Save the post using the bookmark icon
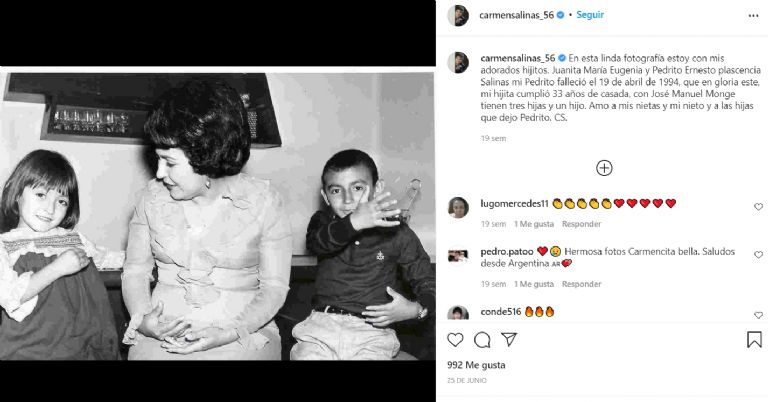Image resolution: width=768 pixels, height=402 pixels. pos(754,339)
